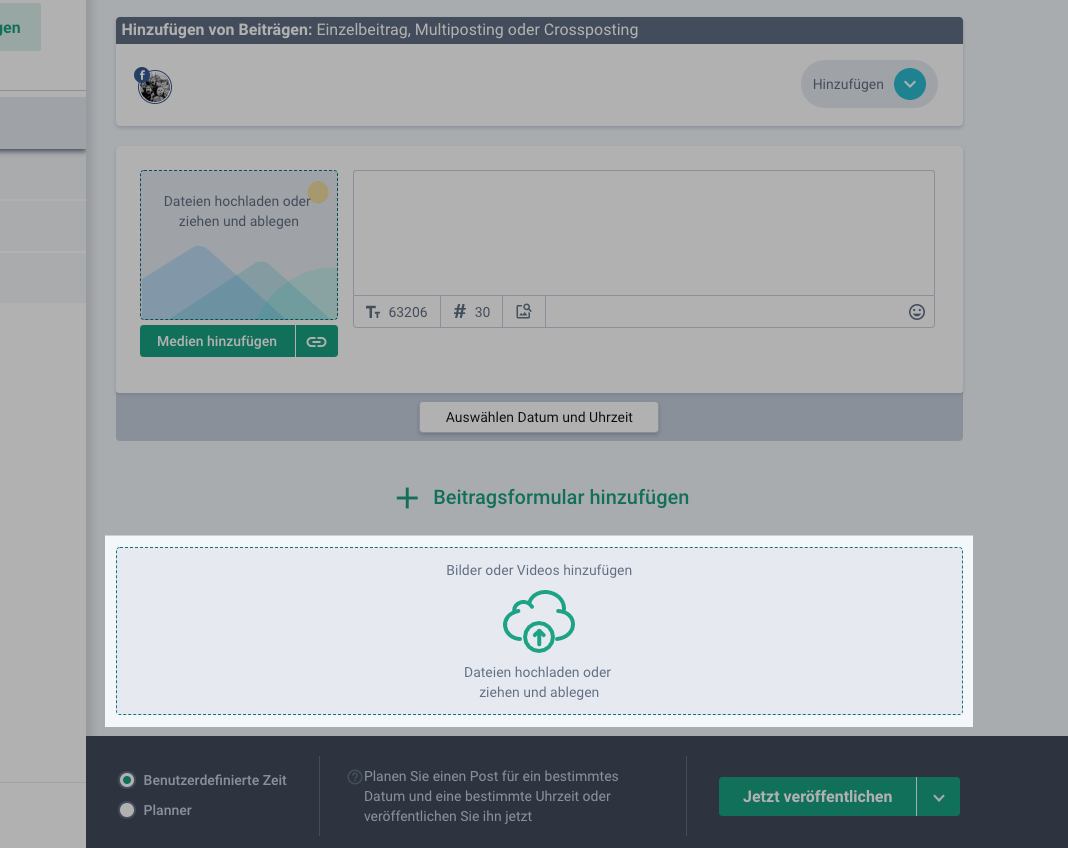Click the green plus icon to add a form
Image resolution: width=1068 pixels, height=848 pixels.
point(407,498)
